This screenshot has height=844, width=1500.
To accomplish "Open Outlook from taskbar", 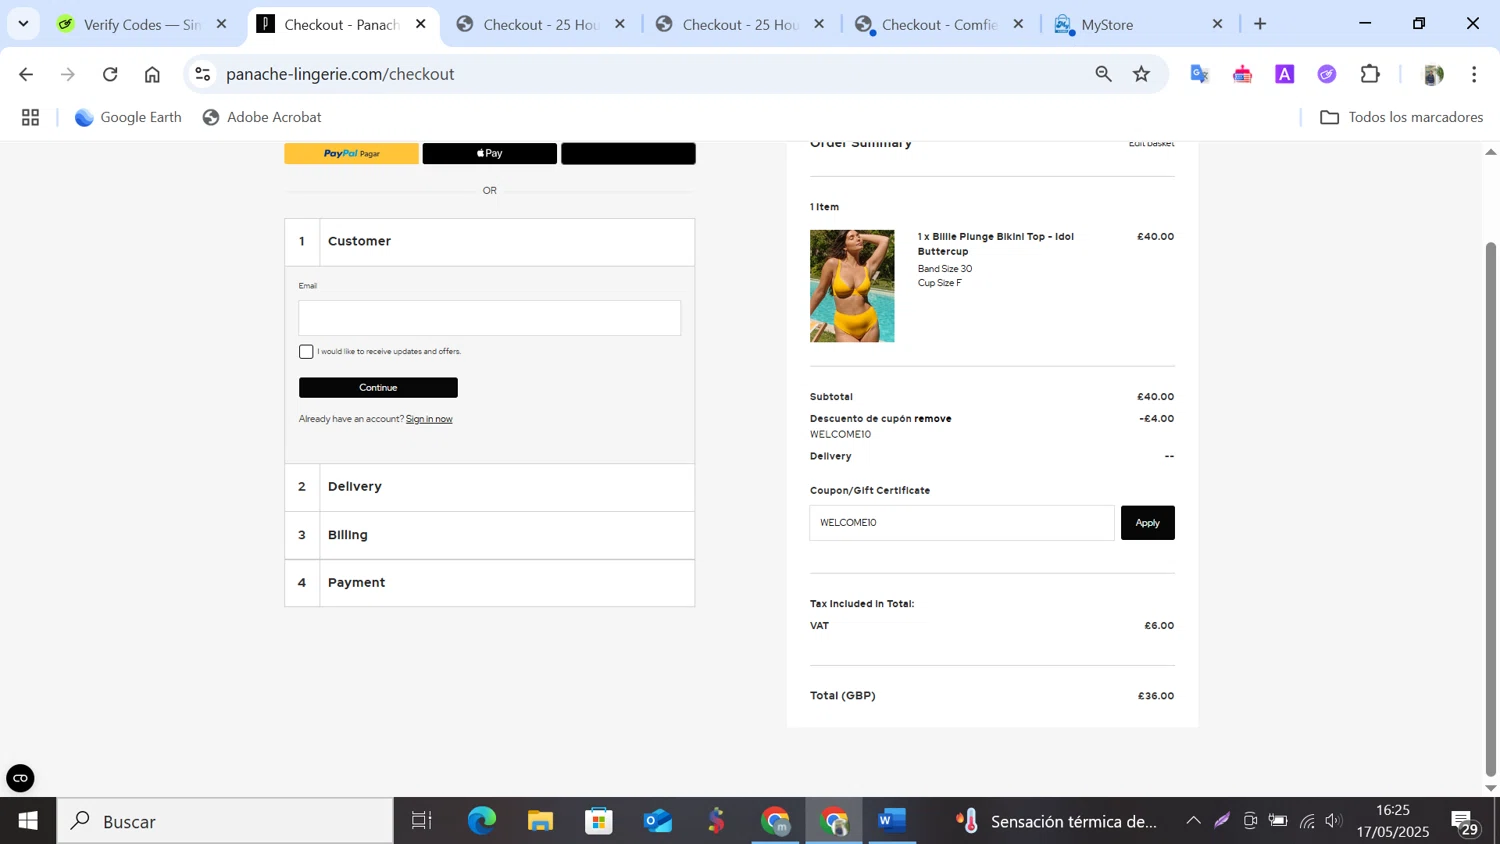I will (657, 821).
